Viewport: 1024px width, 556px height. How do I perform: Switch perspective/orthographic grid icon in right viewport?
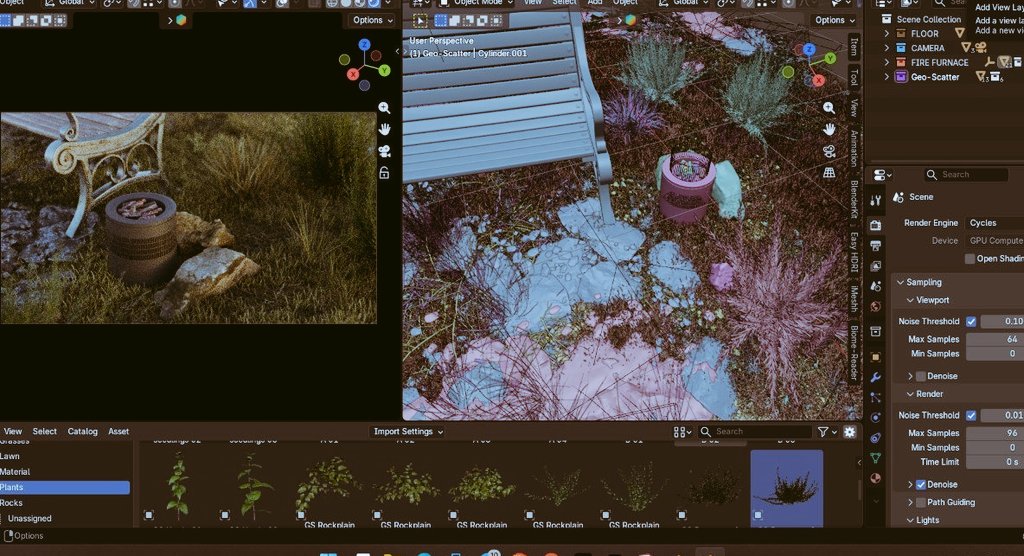coord(829,173)
